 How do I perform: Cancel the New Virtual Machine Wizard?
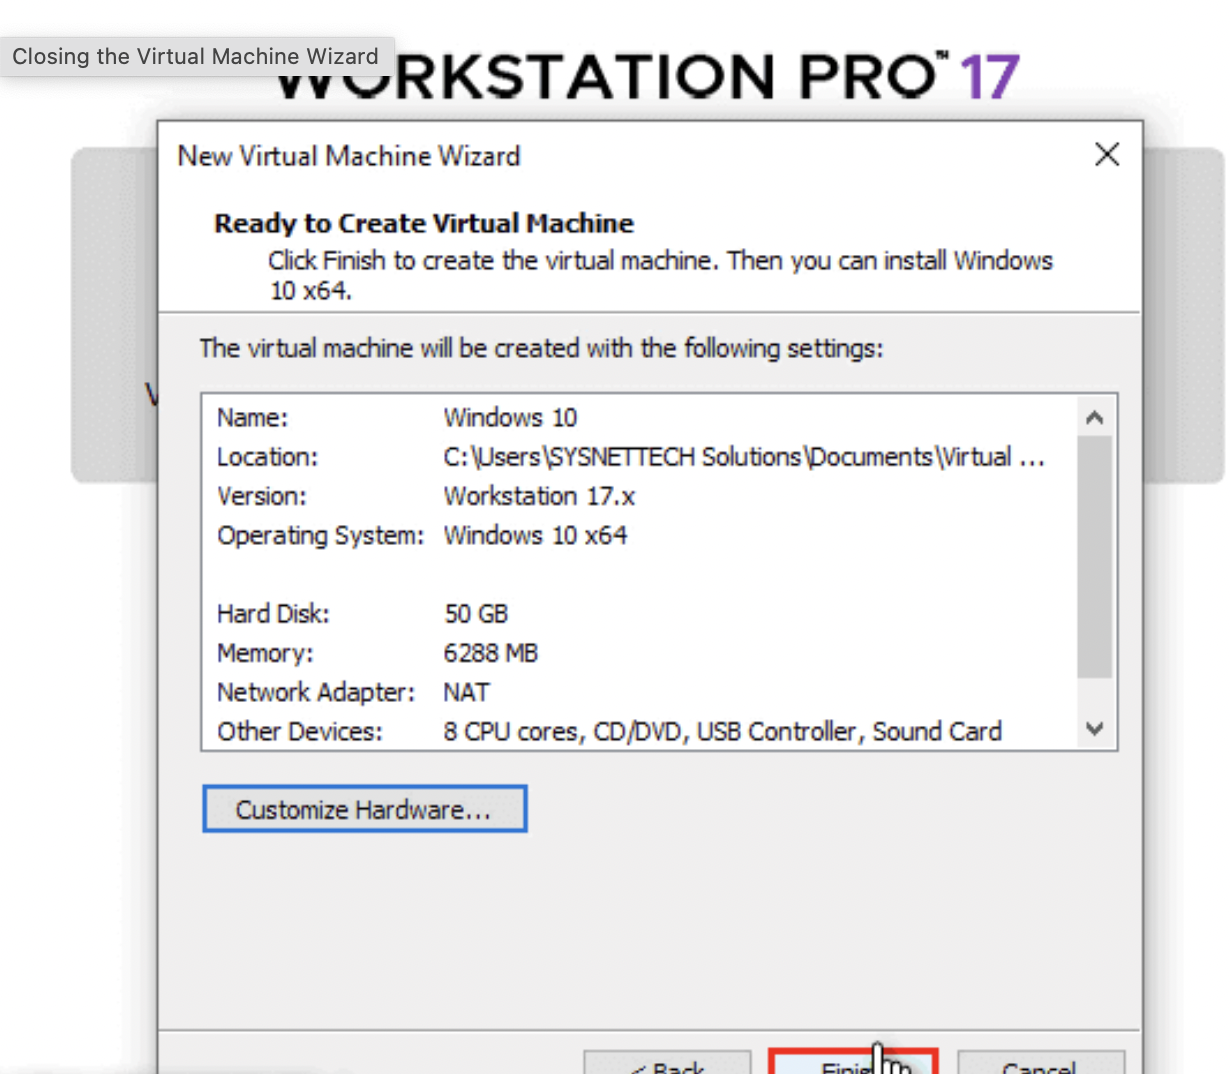click(1041, 1062)
